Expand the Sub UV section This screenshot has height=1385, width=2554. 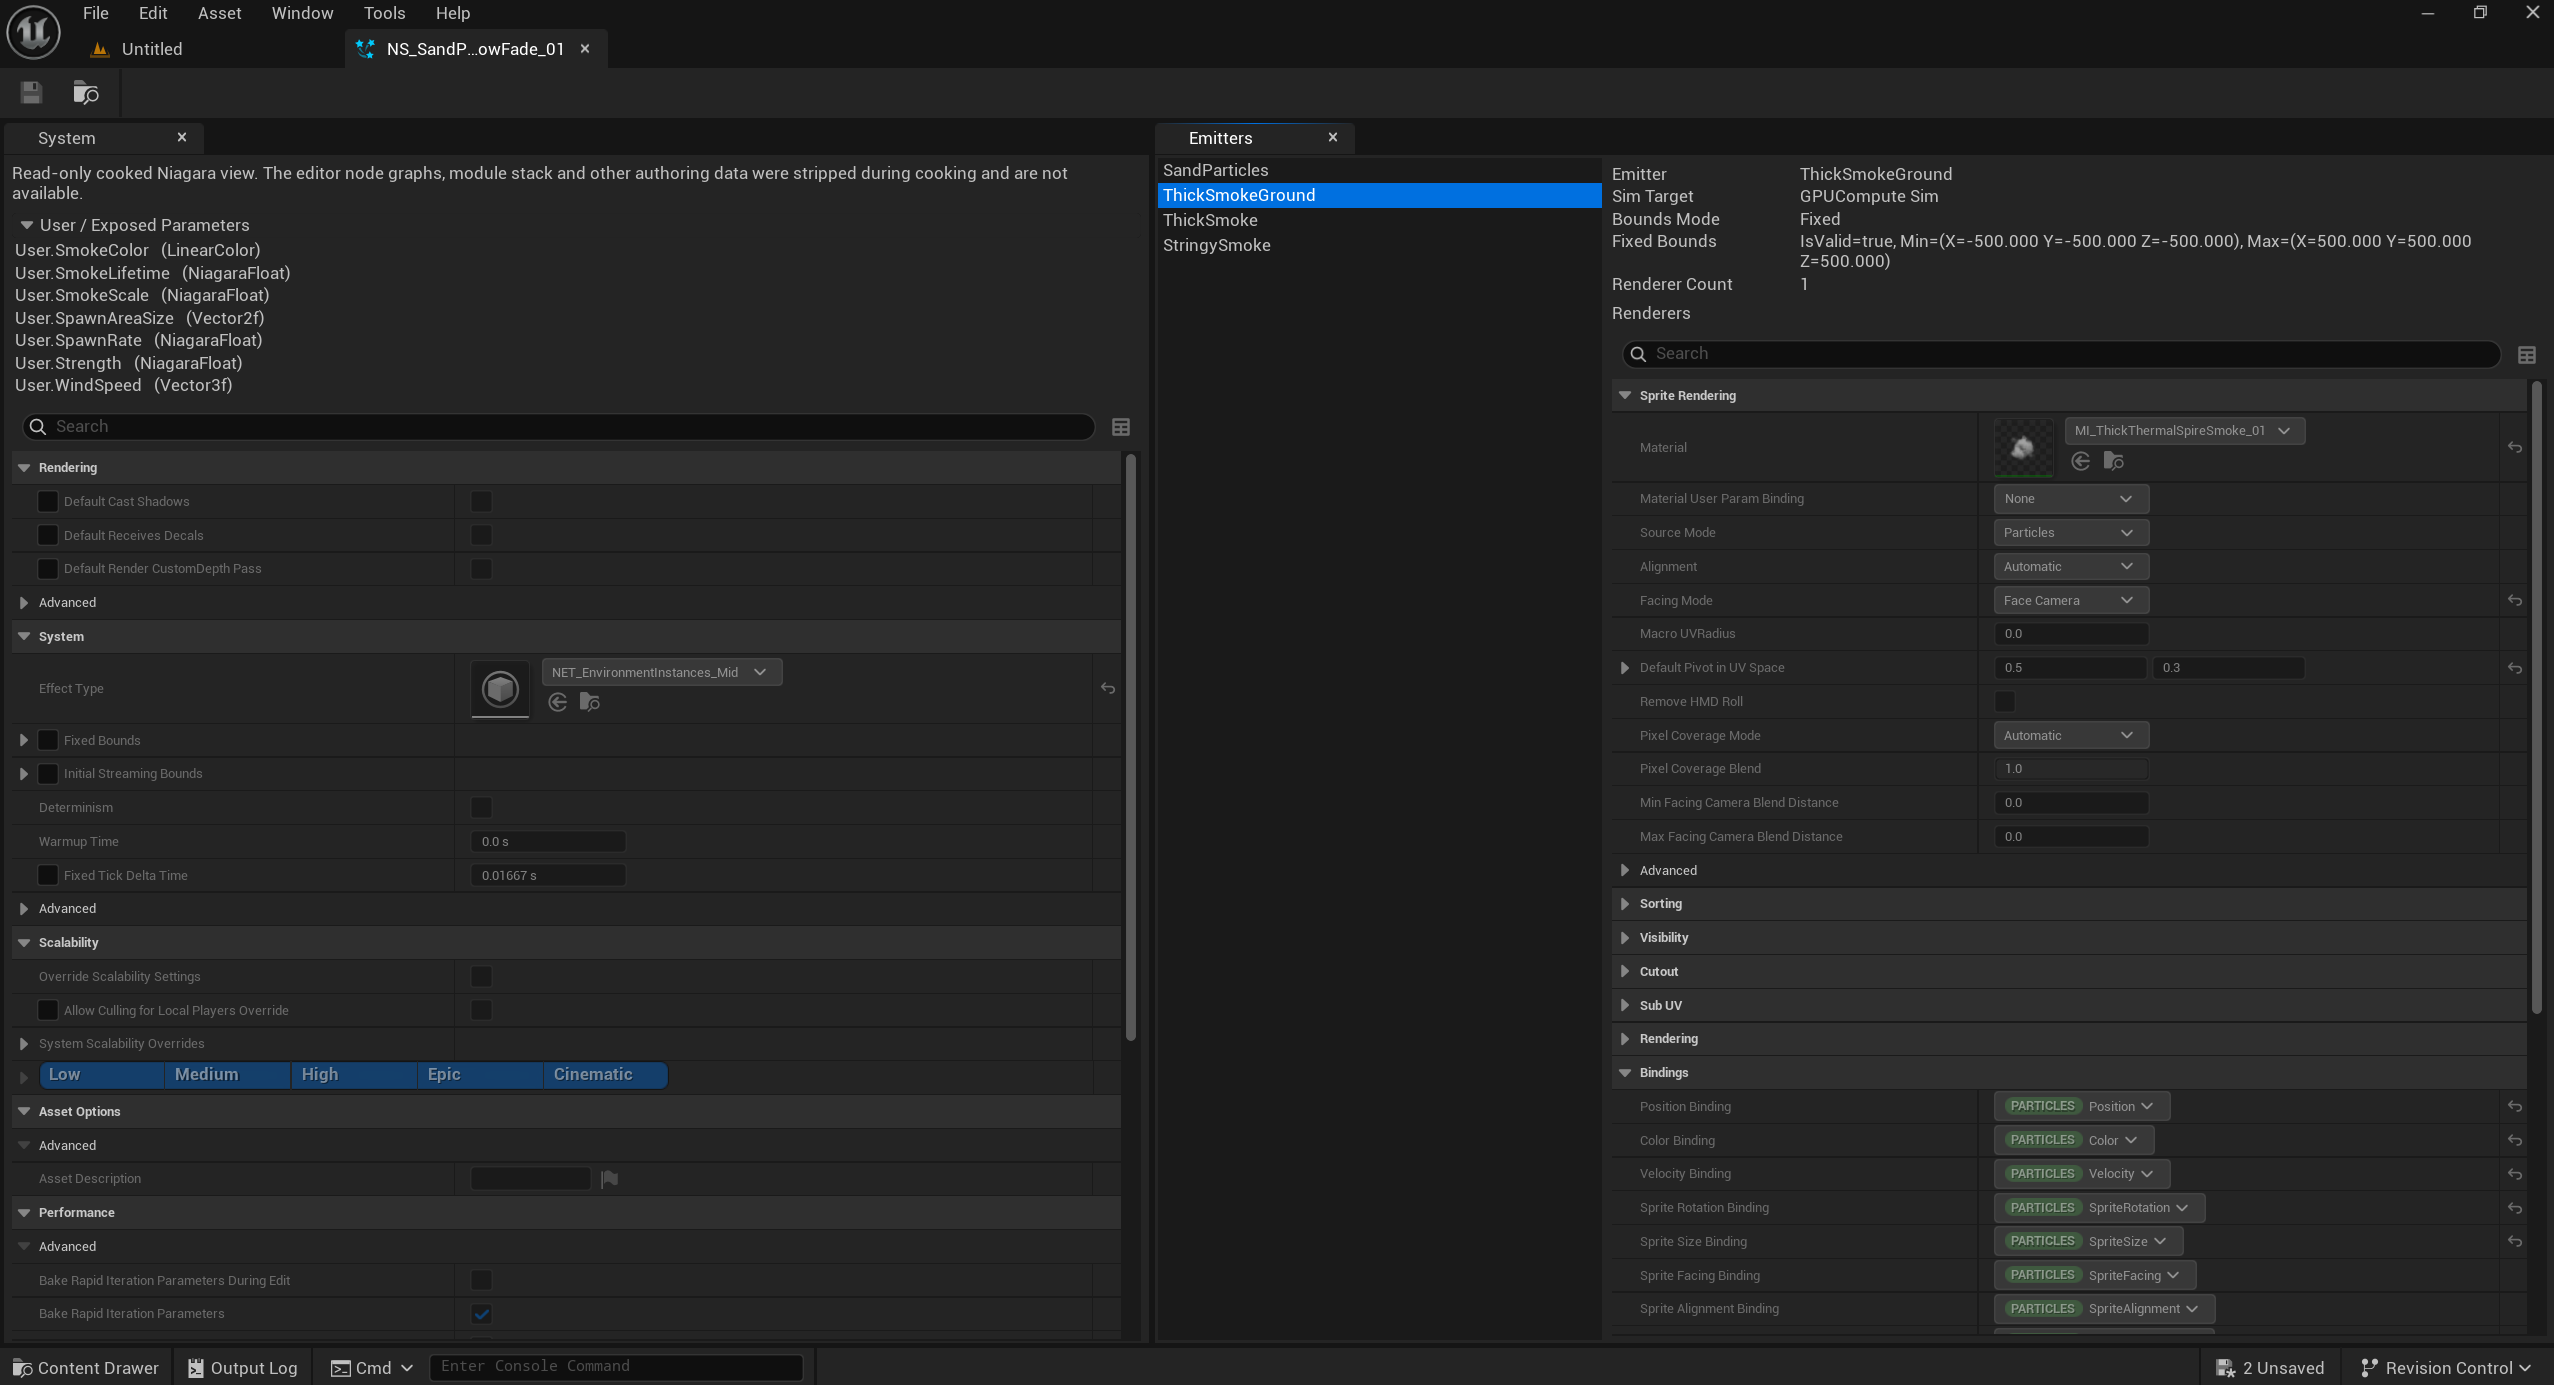[x=1625, y=1006]
